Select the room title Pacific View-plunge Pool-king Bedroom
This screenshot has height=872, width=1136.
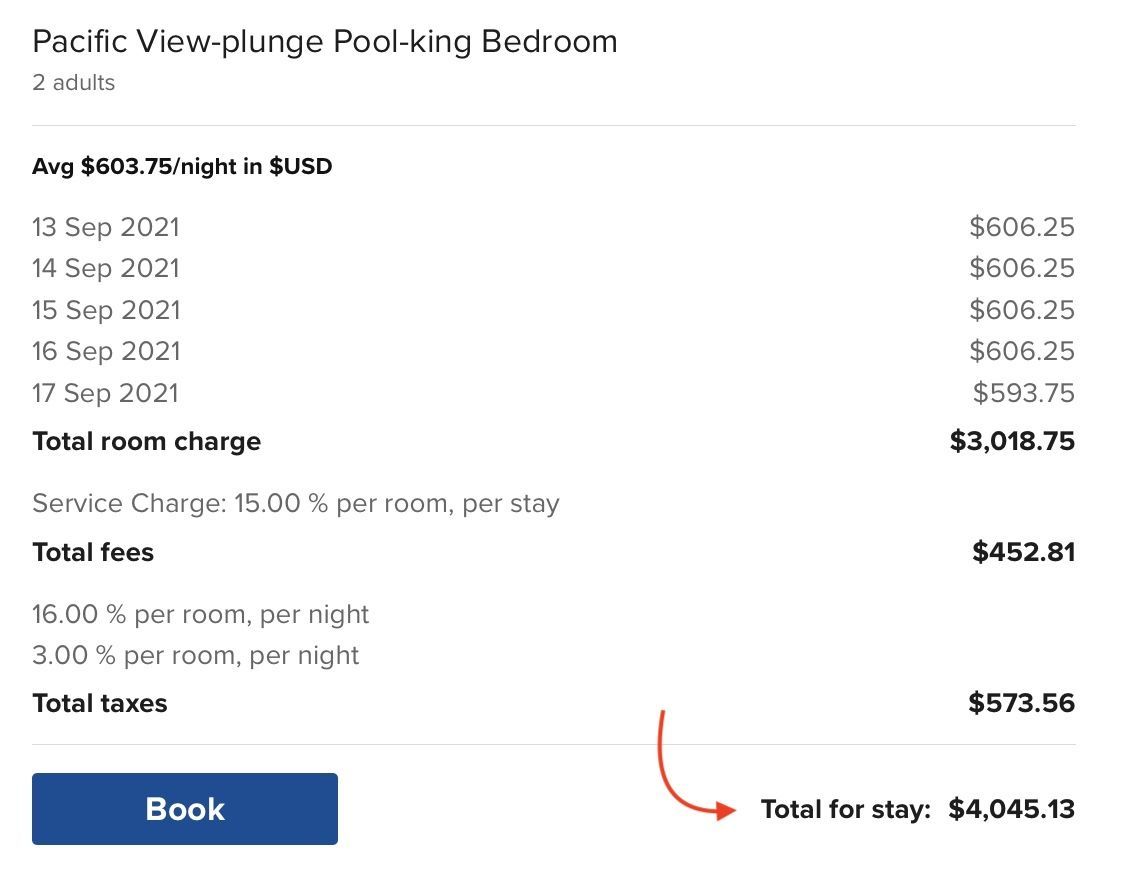tap(325, 43)
